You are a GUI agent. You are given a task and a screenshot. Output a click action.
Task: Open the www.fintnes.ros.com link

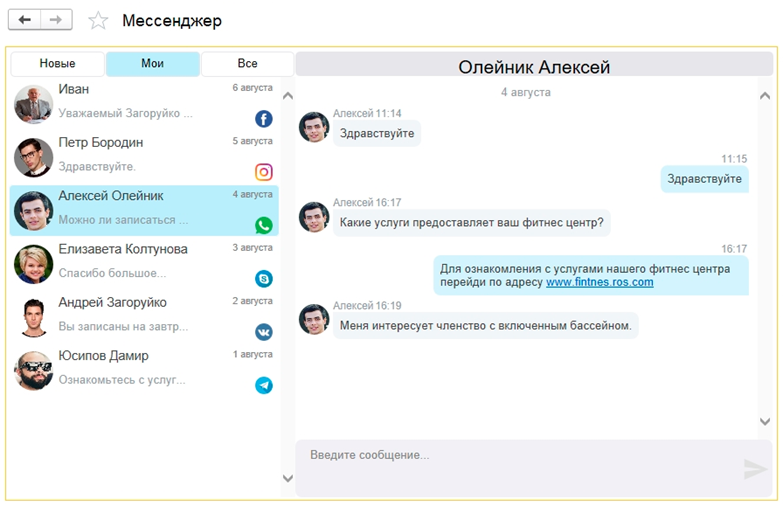(599, 282)
